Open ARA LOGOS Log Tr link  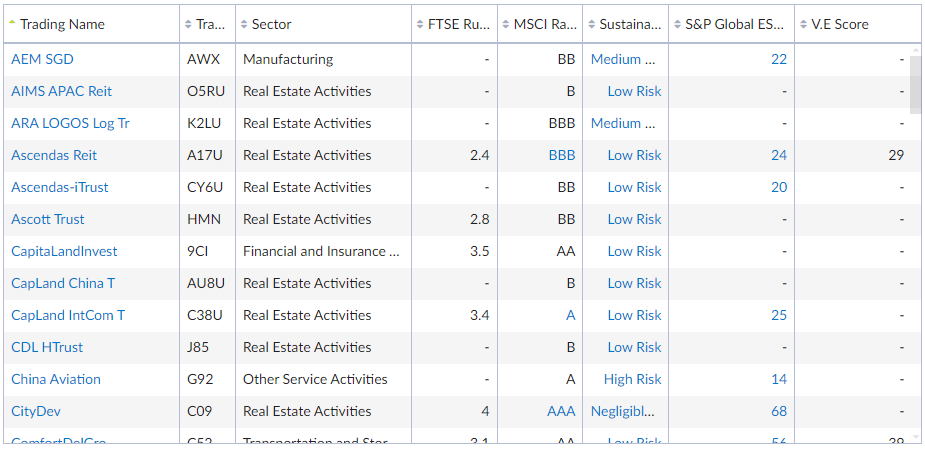coord(70,123)
